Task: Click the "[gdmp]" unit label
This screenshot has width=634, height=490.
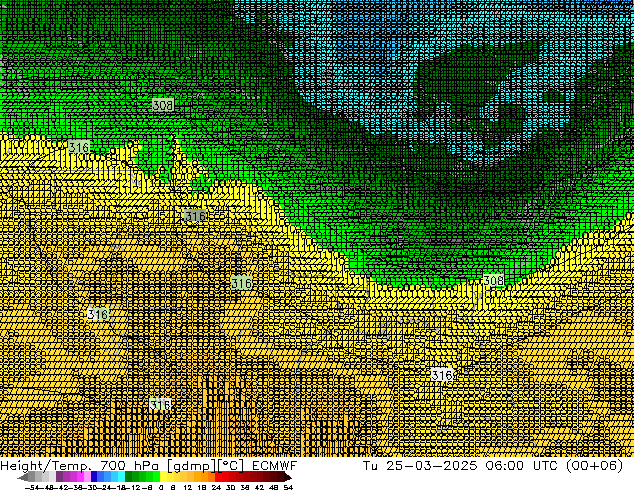Action: (x=192, y=466)
